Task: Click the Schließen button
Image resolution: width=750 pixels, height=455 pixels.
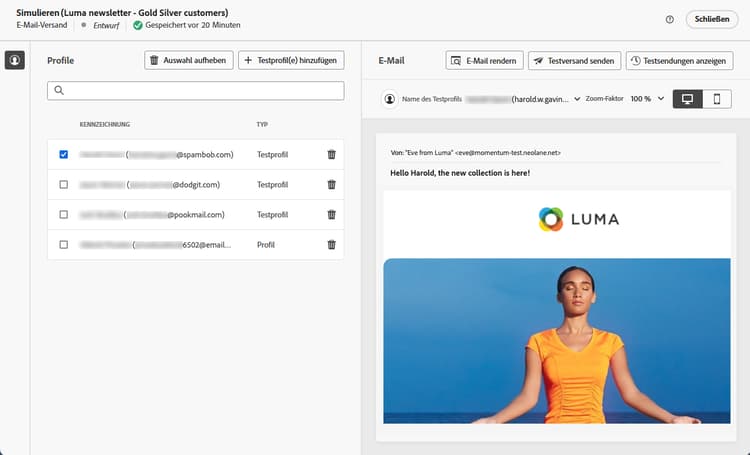Action: coord(712,19)
